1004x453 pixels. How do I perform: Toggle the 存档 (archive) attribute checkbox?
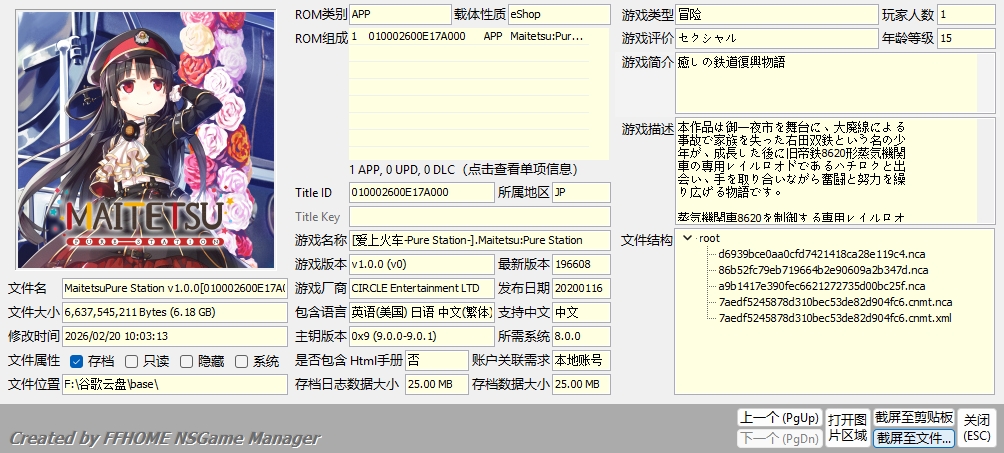pyautogui.click(x=77, y=361)
